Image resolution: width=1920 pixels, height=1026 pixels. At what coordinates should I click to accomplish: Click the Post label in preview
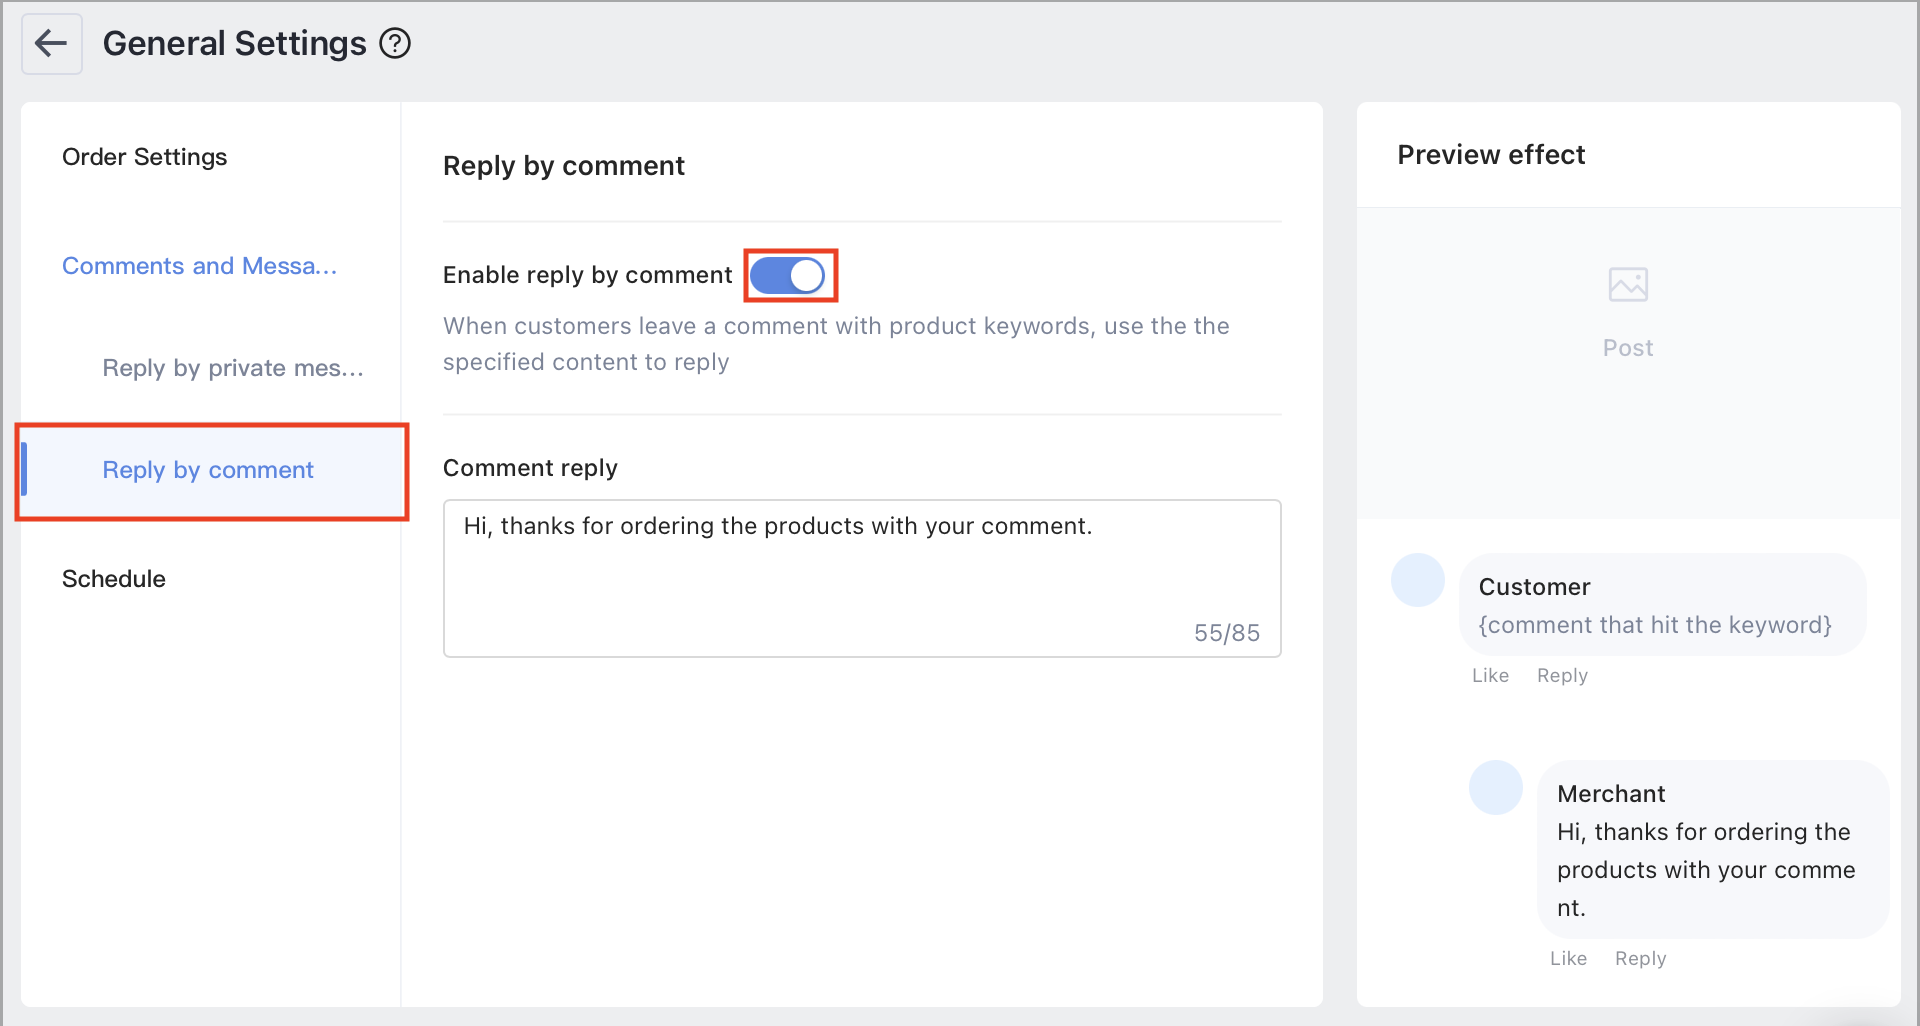[1628, 348]
